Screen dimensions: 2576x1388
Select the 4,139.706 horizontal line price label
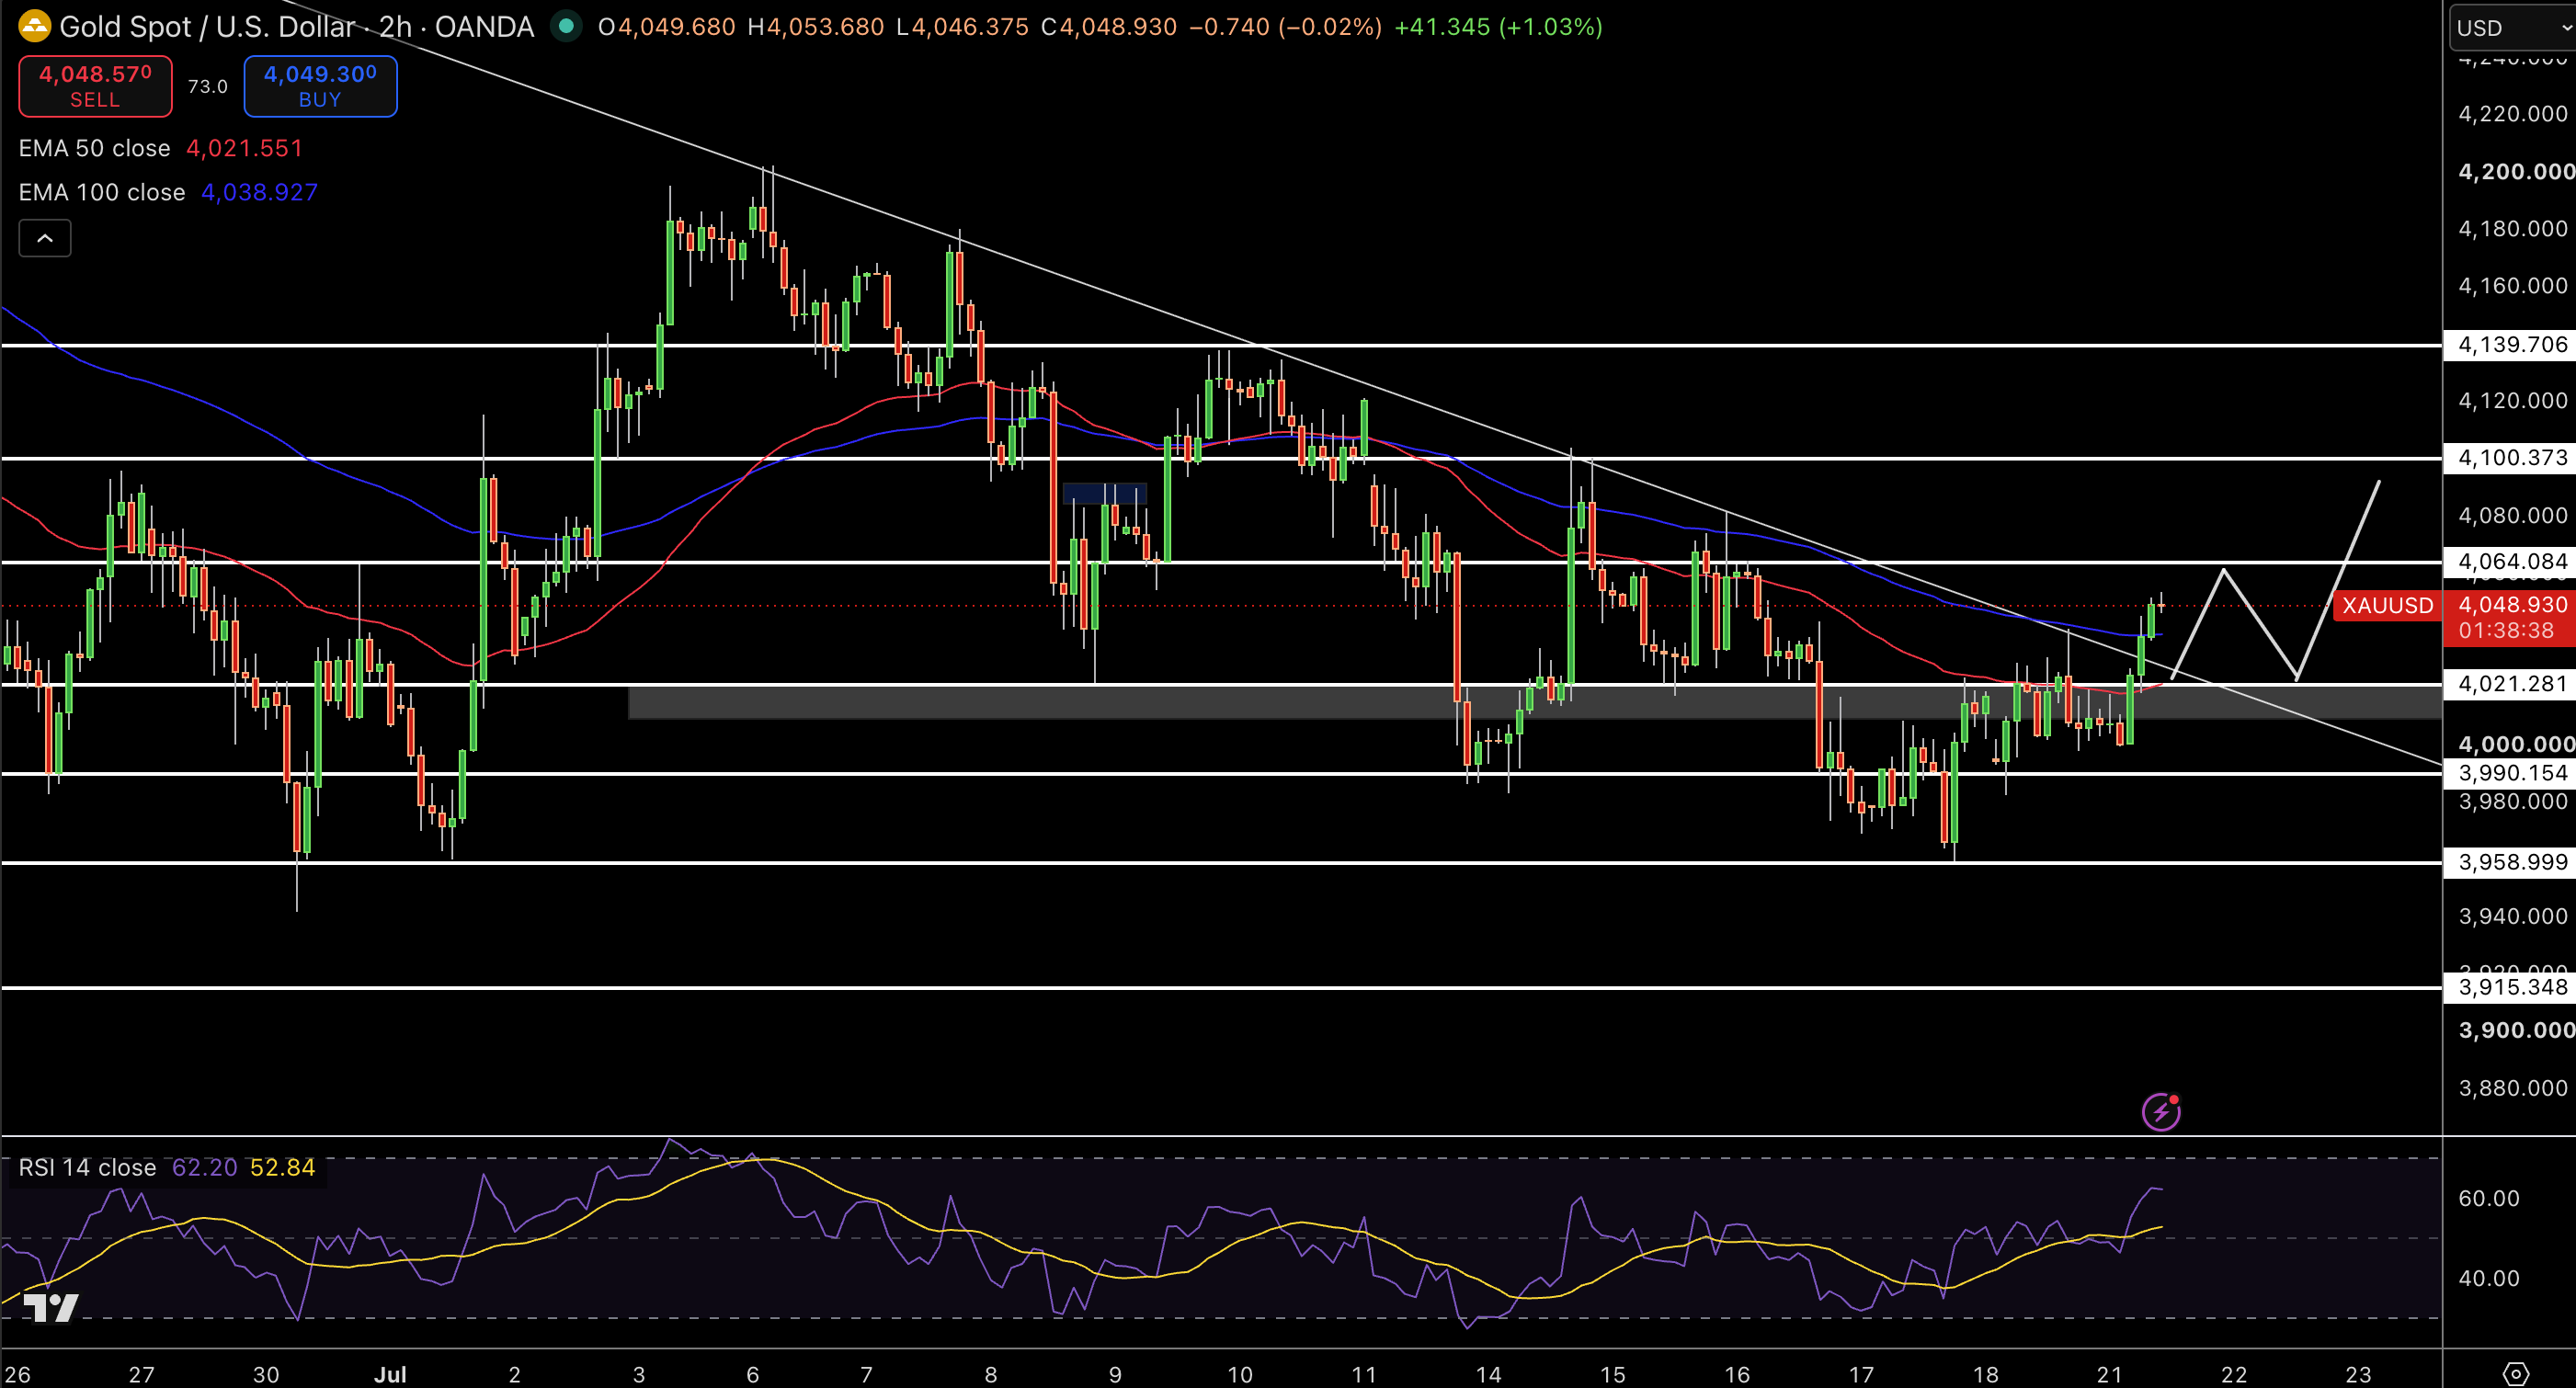2512,345
